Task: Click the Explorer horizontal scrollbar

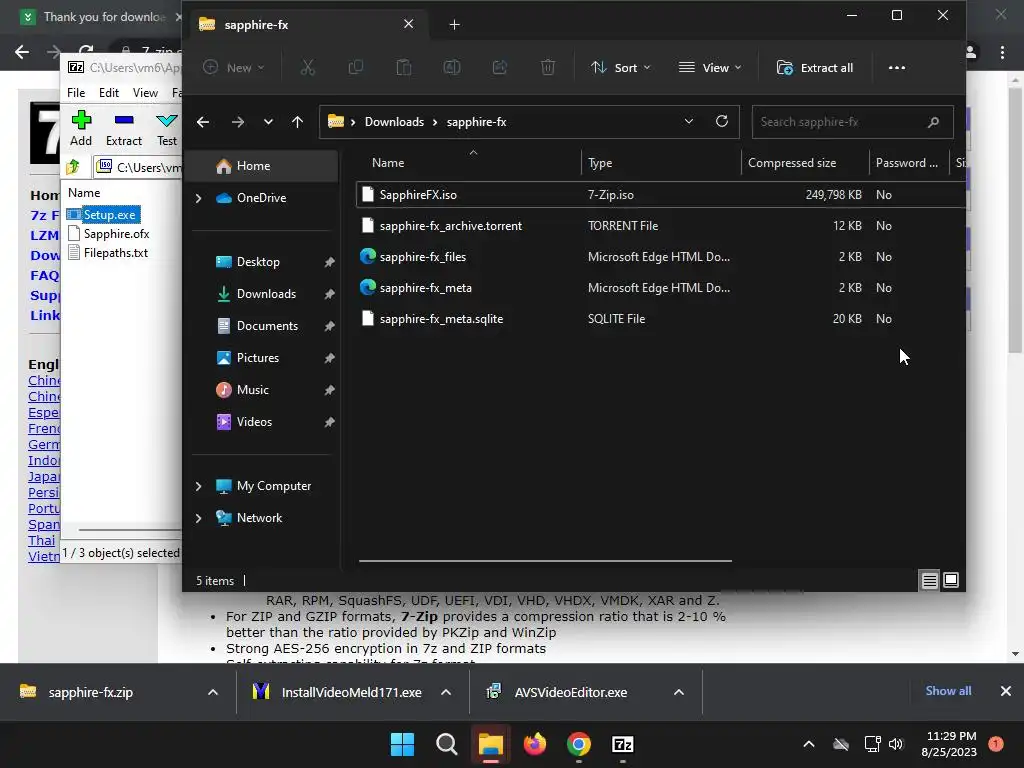Action: (545, 560)
